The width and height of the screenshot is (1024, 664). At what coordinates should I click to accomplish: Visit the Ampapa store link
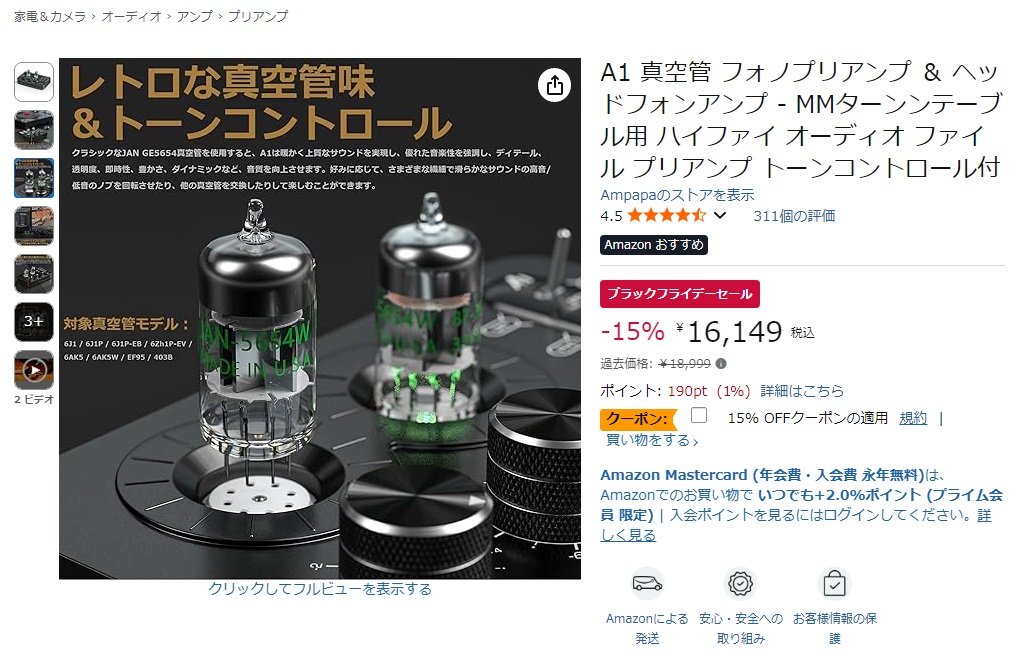tap(677, 195)
